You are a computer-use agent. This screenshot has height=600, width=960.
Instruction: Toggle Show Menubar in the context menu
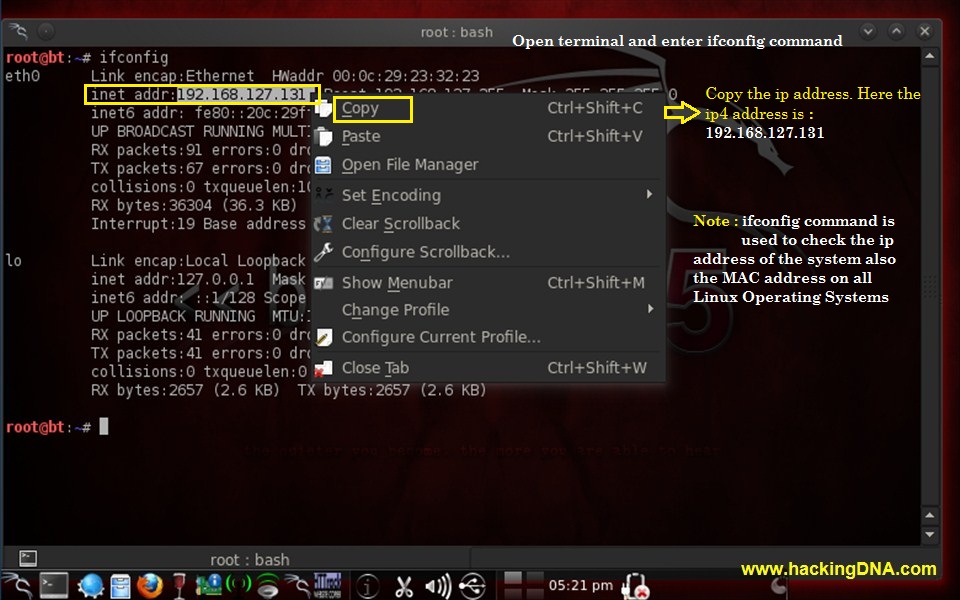pos(488,282)
